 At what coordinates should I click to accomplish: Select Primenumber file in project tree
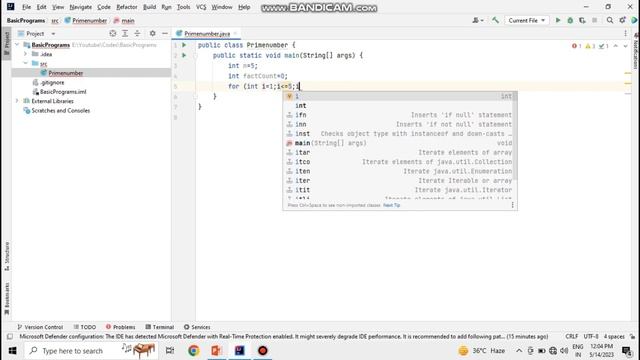coord(65,73)
